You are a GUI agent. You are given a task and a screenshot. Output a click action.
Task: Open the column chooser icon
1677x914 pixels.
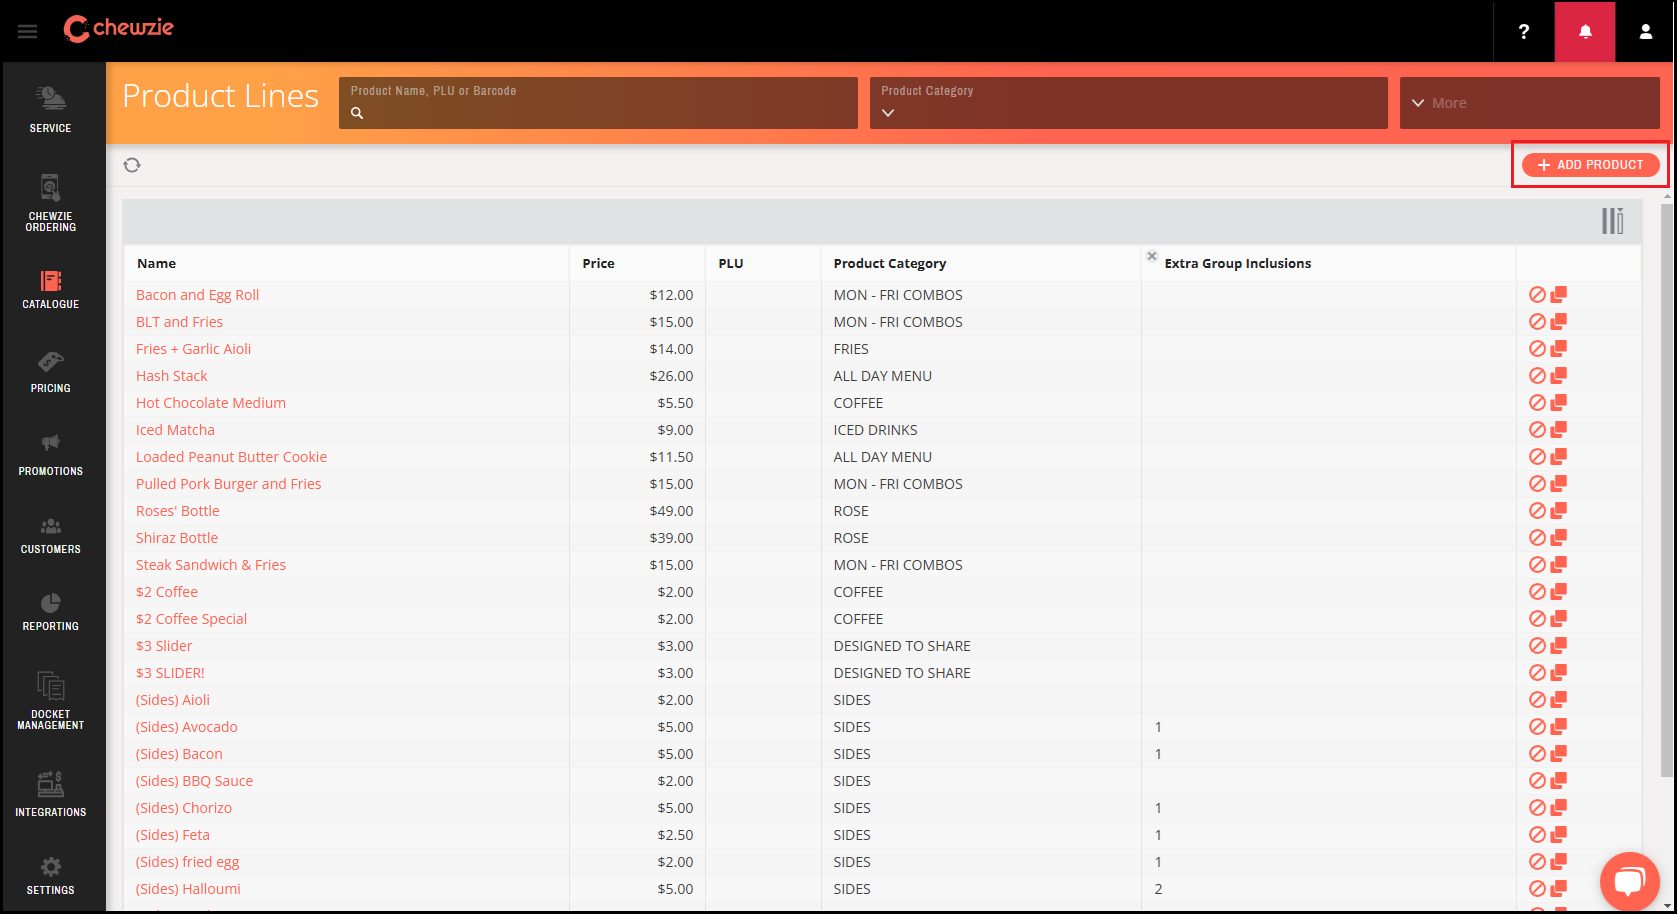pyautogui.click(x=1612, y=221)
